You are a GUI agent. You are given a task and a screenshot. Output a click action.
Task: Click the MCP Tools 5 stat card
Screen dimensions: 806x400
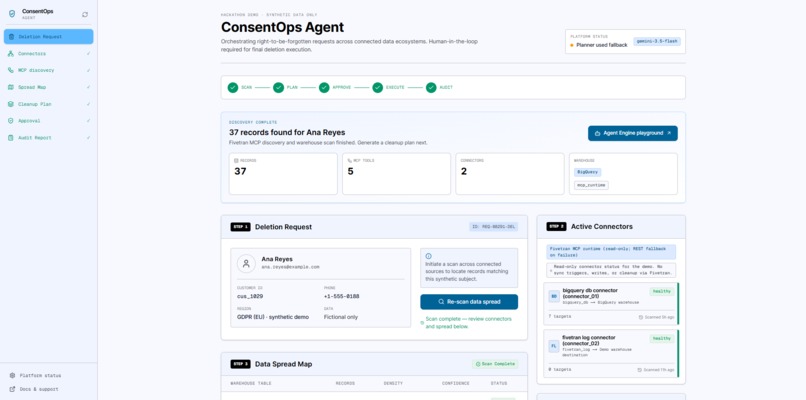coord(396,174)
